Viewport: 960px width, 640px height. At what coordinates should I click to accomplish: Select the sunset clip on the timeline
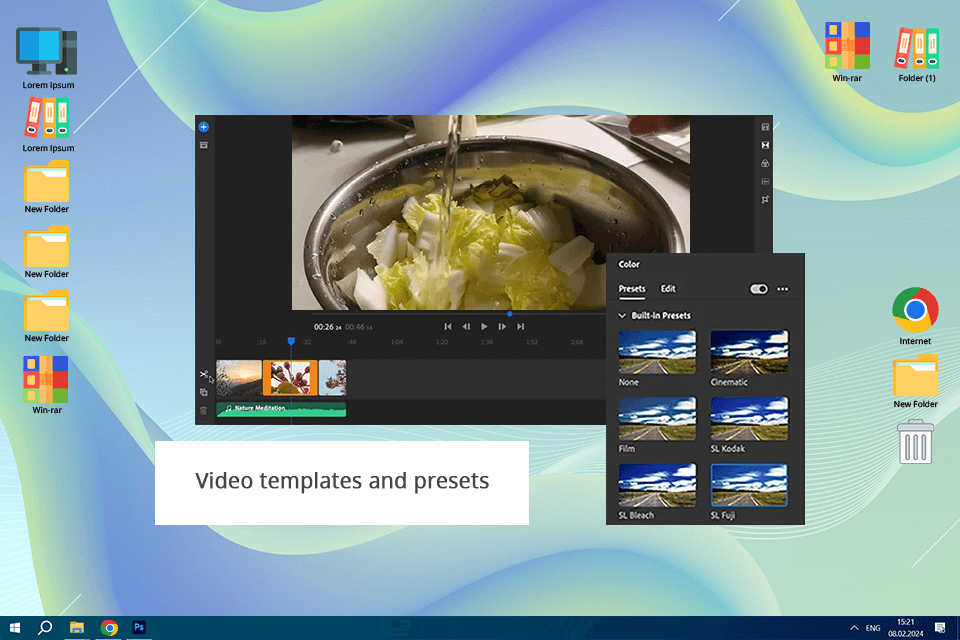(239, 378)
